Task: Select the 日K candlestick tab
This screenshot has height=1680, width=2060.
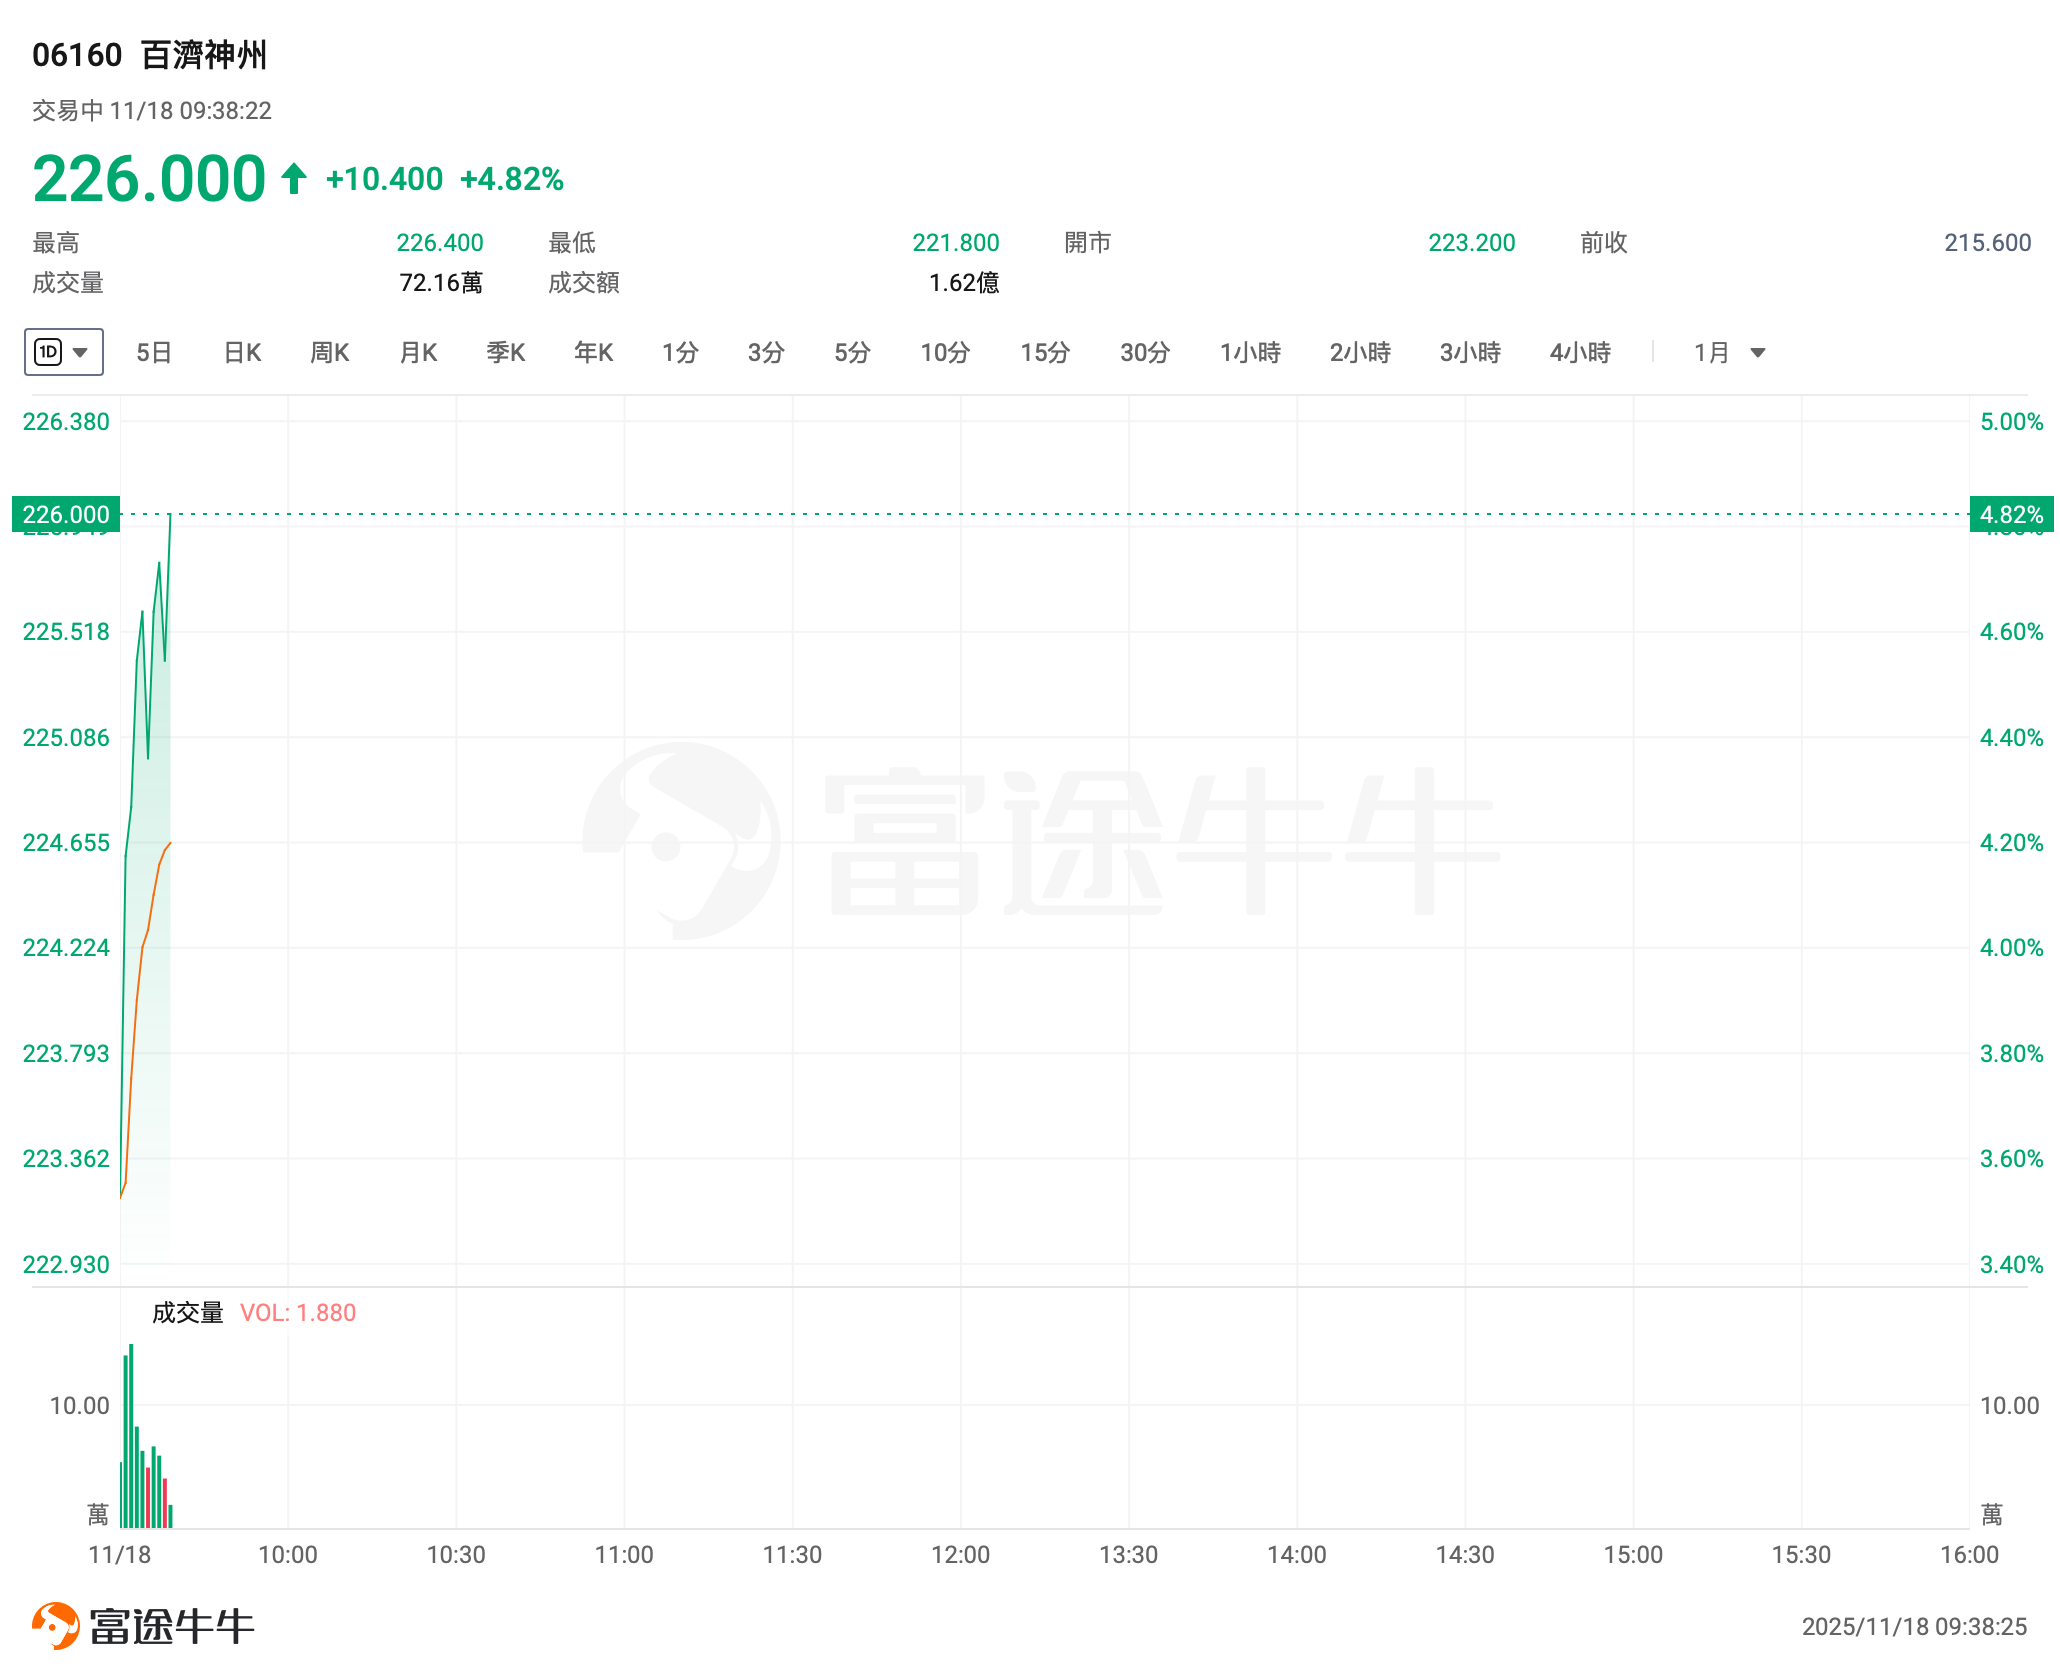Action: tap(242, 352)
